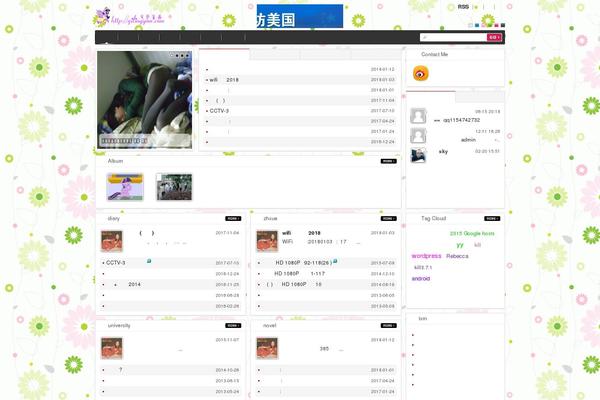Click MORE button in Tag Cloud section
Image resolution: width=600 pixels, height=400 pixels.
[x=492, y=219]
